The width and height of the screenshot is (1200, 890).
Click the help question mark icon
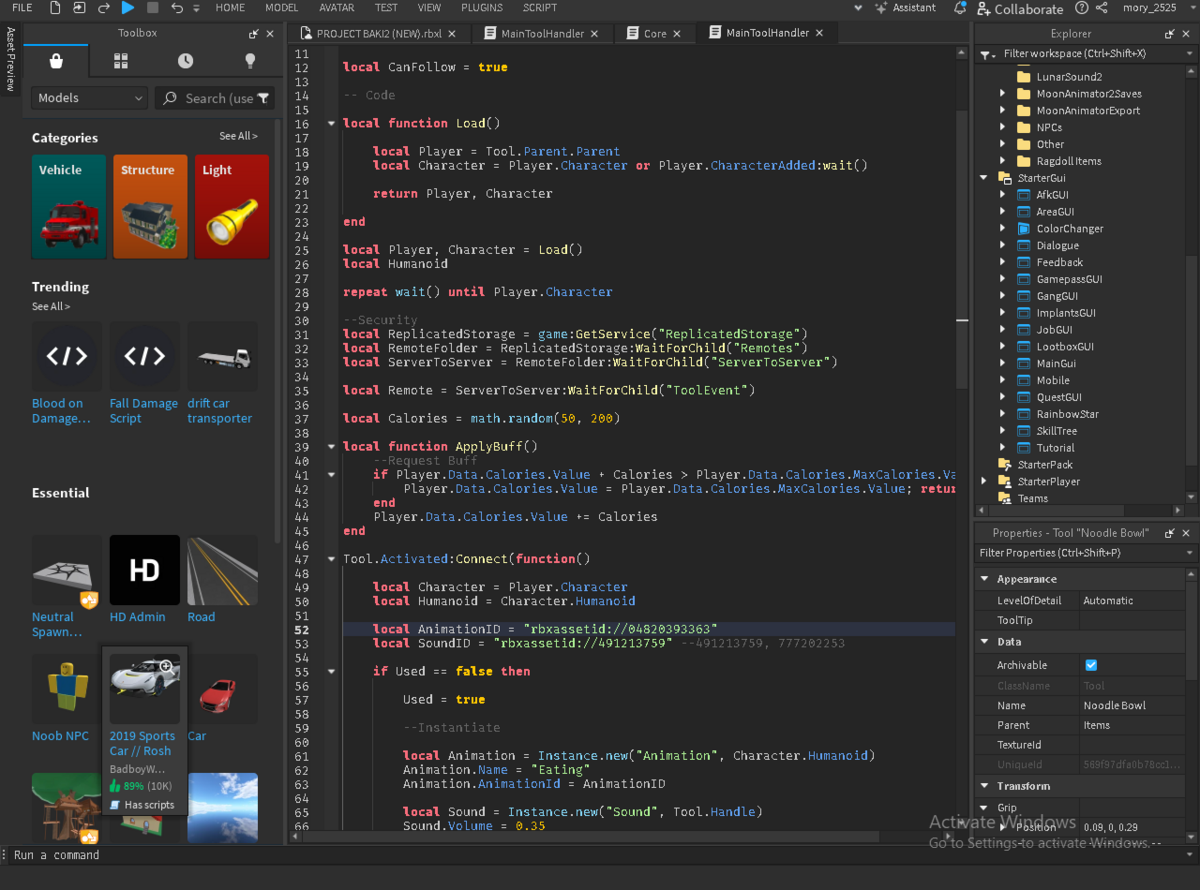pyautogui.click(x=1082, y=8)
